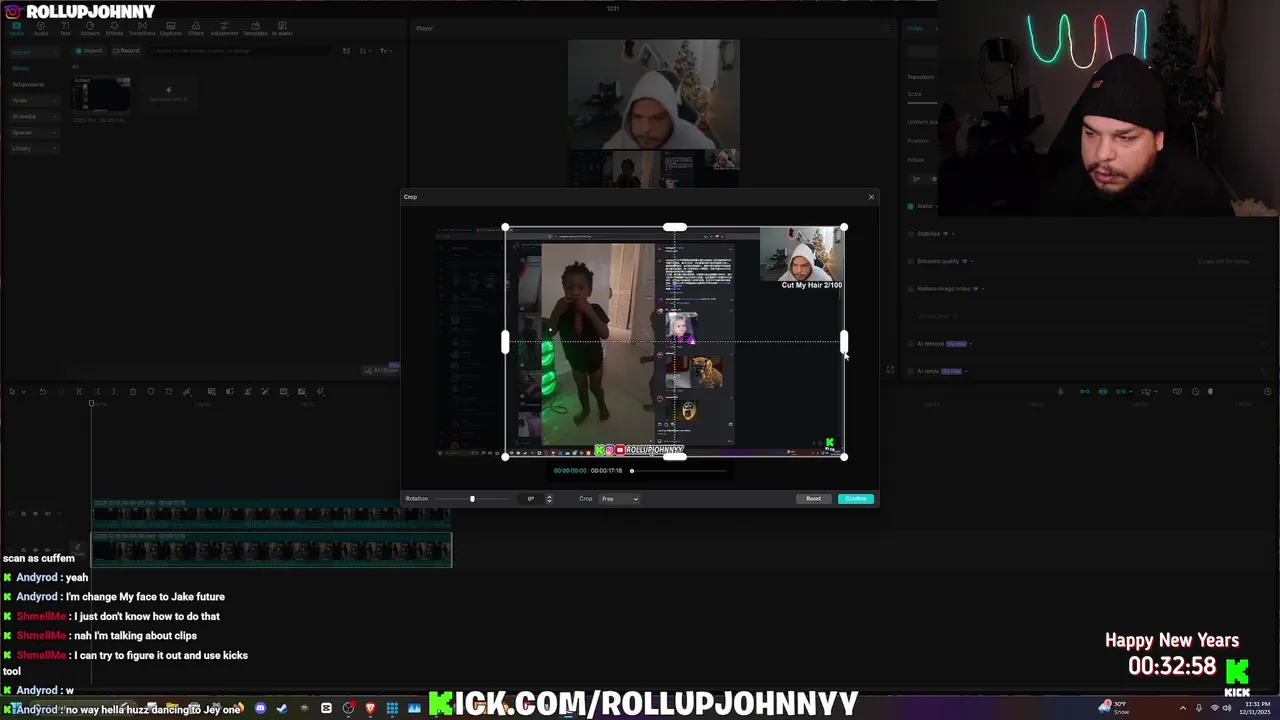Reset the crop settings
This screenshot has width=1280, height=720.
click(813, 498)
